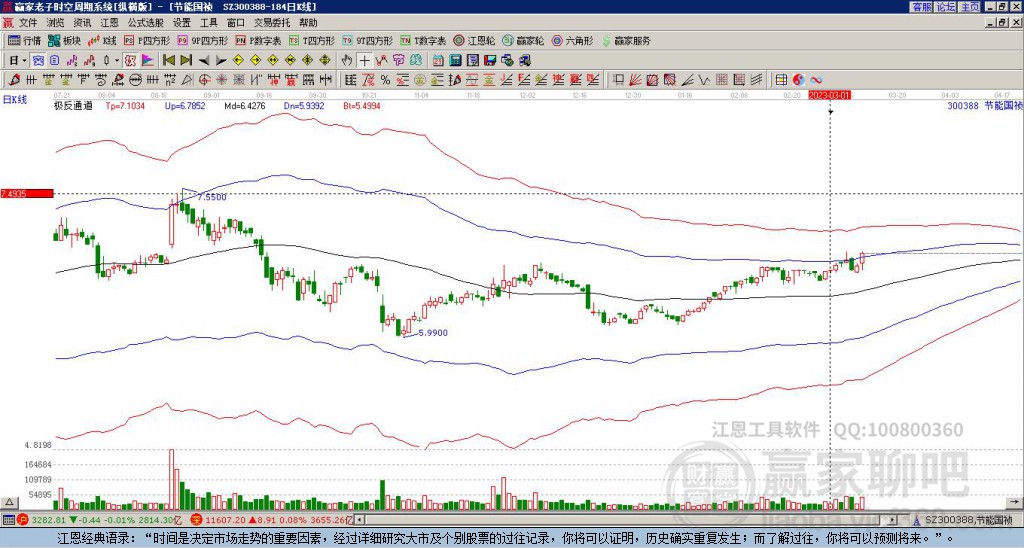The height and width of the screenshot is (548, 1024).
Task: Open the 板块 sector view
Action: pyautogui.click(x=64, y=40)
